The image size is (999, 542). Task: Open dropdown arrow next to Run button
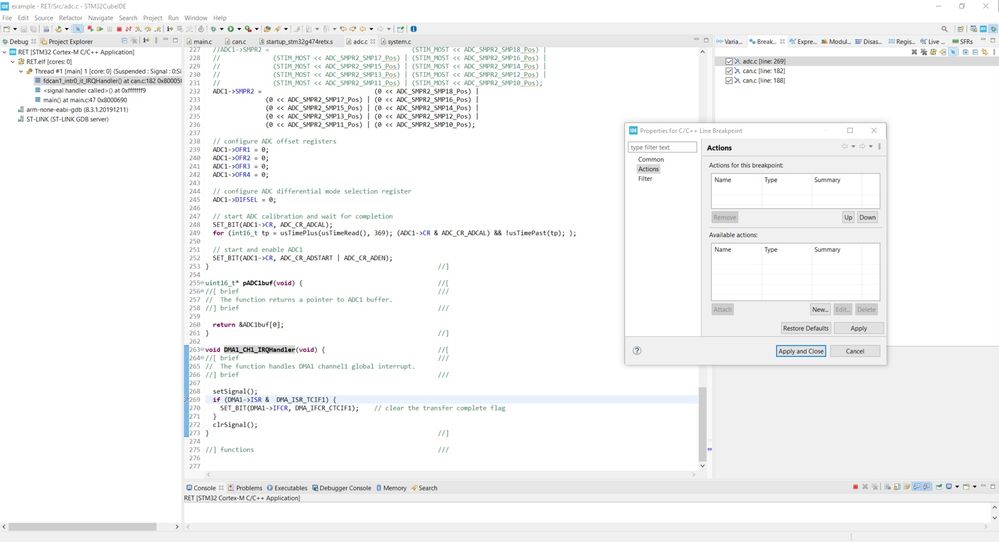coord(239,29)
